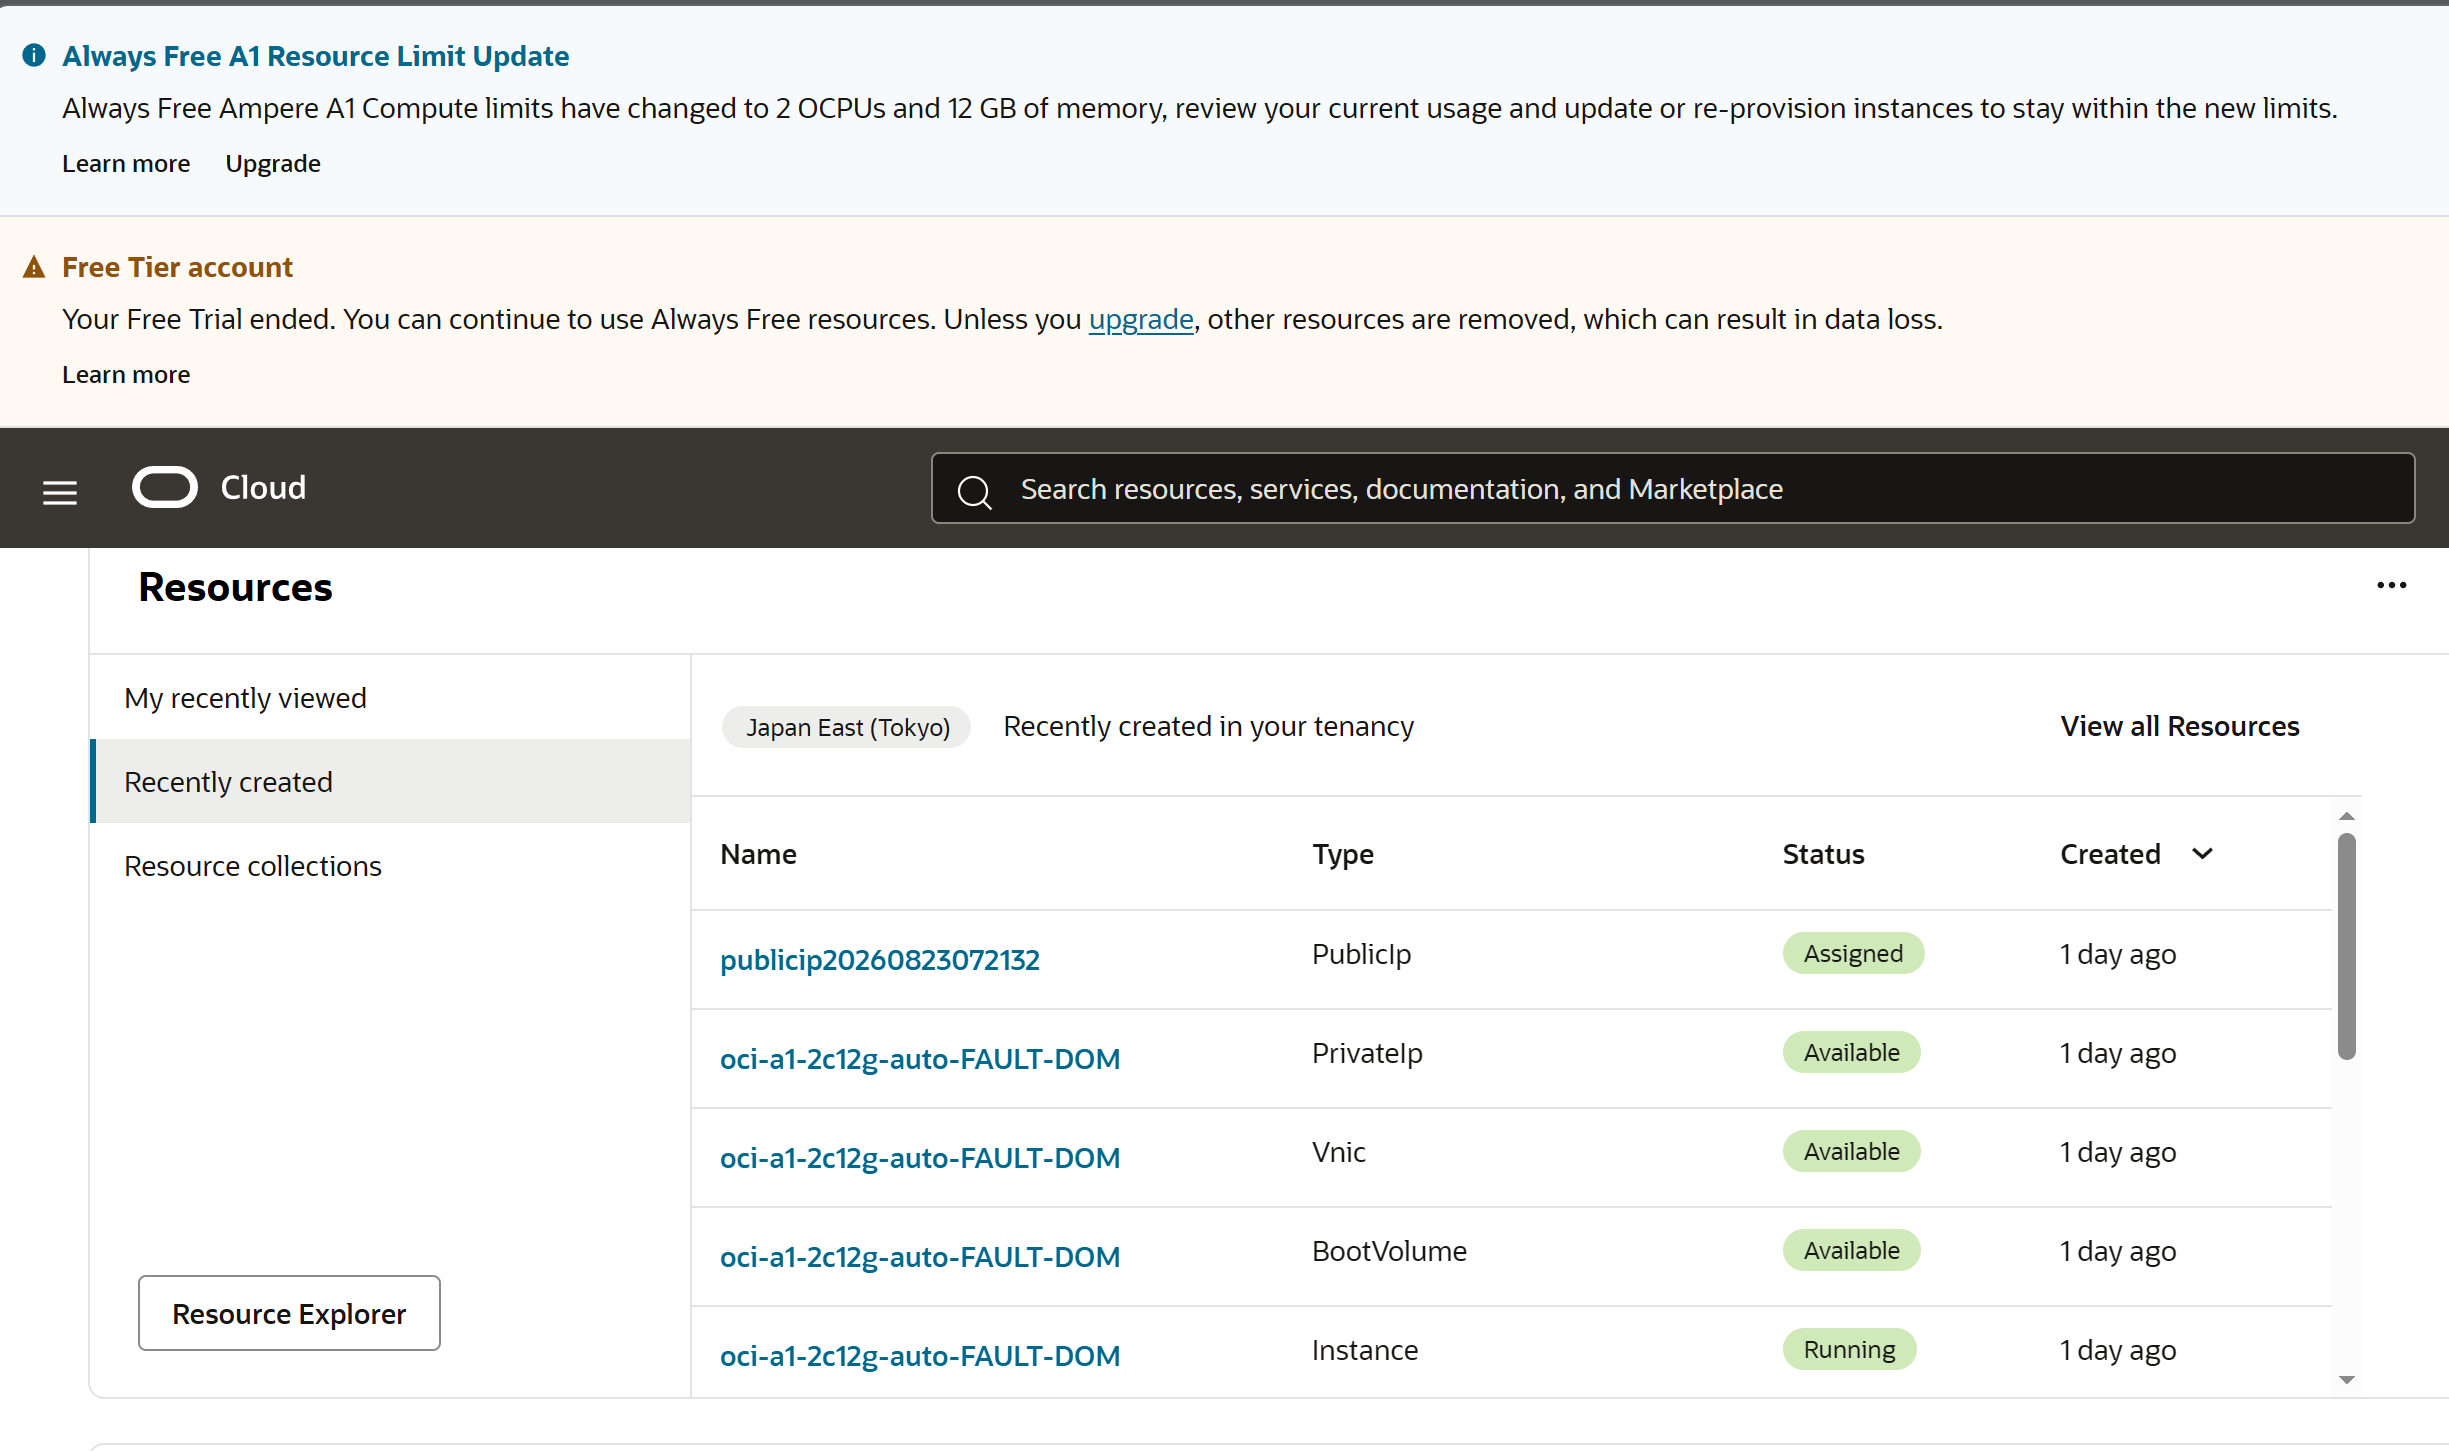Click the resources table vertical scrollbar thumb
This screenshot has height=1451, width=2449.
[2346, 945]
